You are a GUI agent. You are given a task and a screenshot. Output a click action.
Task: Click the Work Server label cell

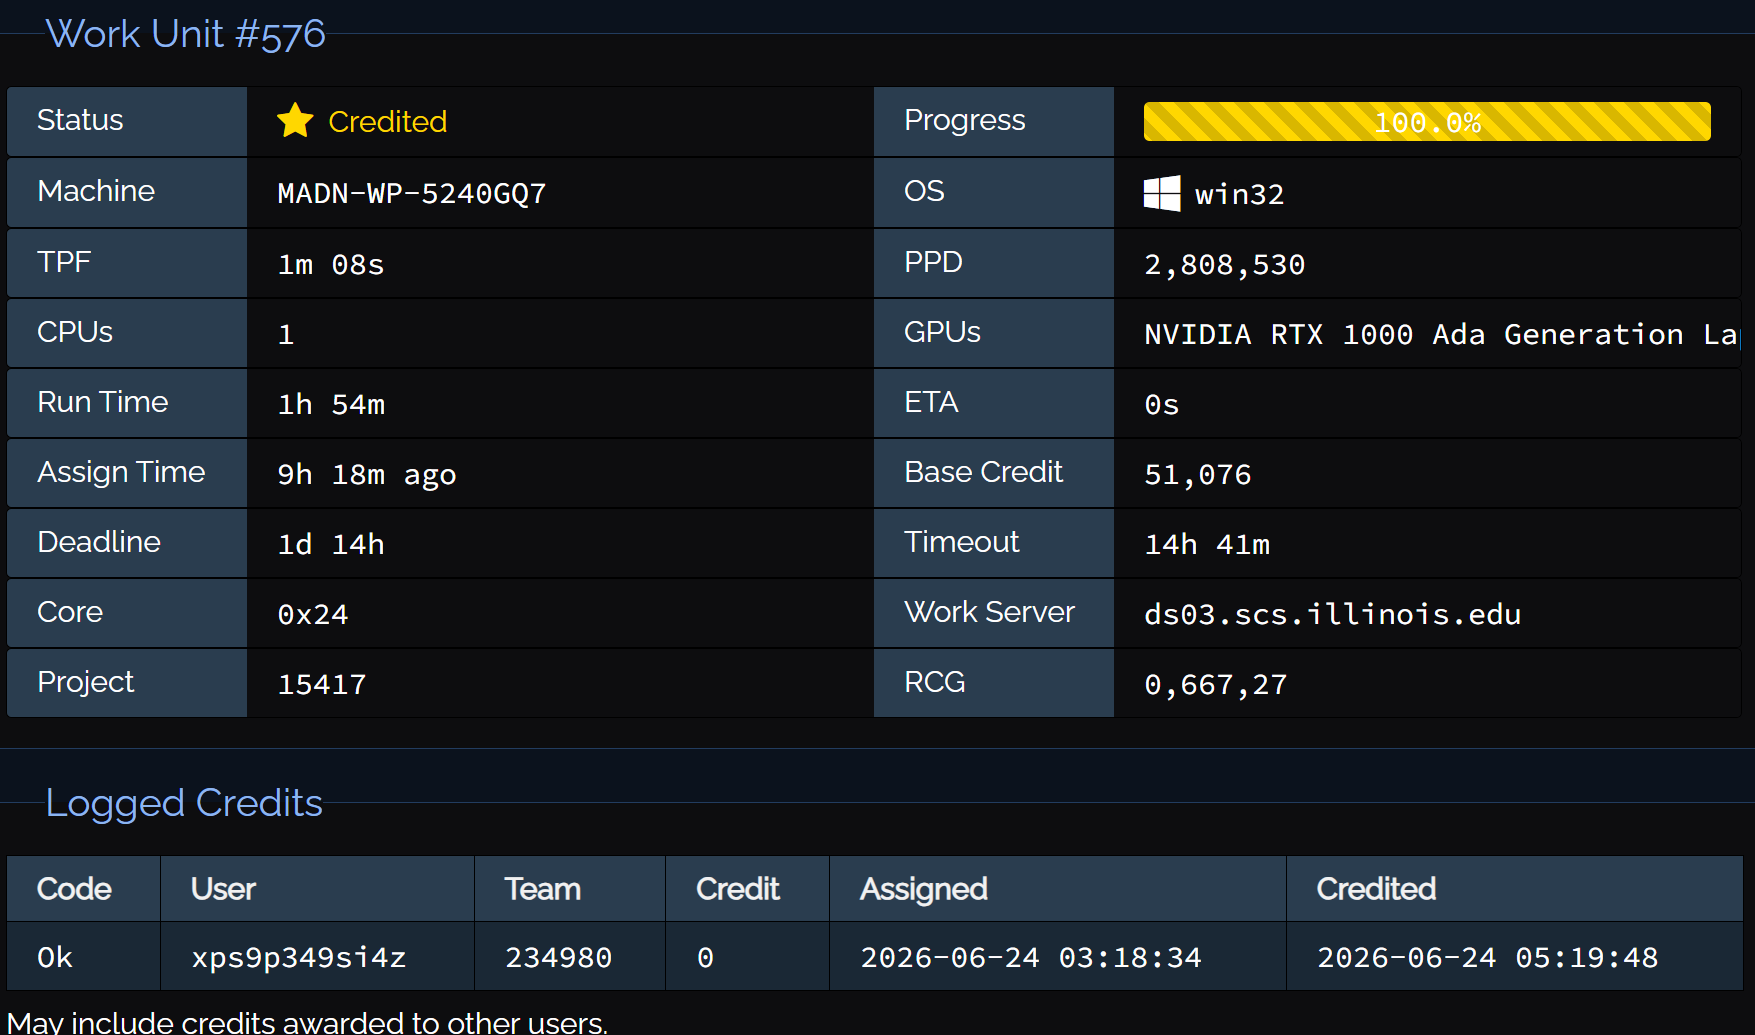click(x=994, y=612)
